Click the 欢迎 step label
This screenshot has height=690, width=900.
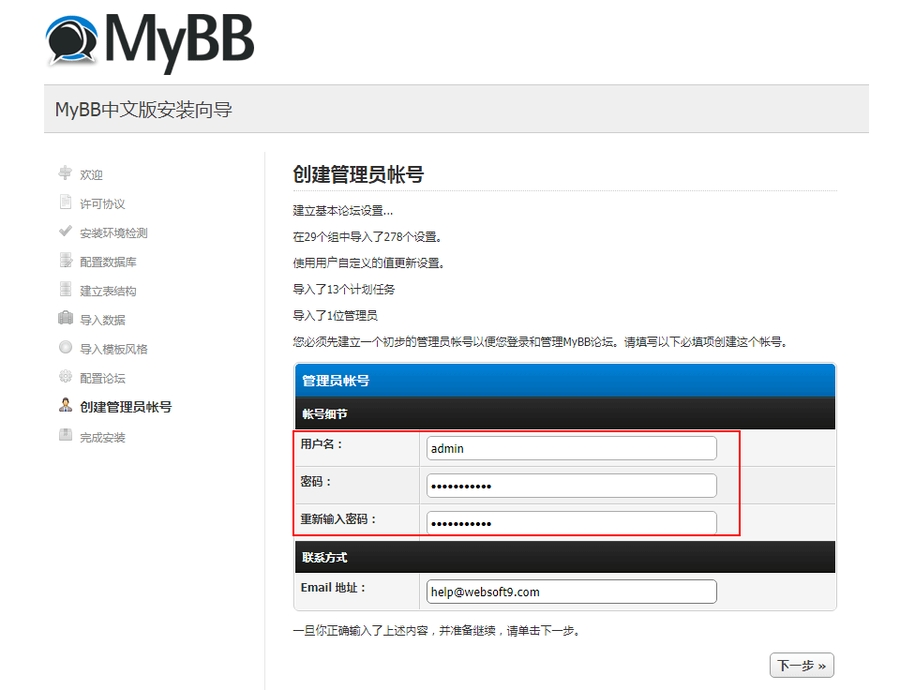91,175
